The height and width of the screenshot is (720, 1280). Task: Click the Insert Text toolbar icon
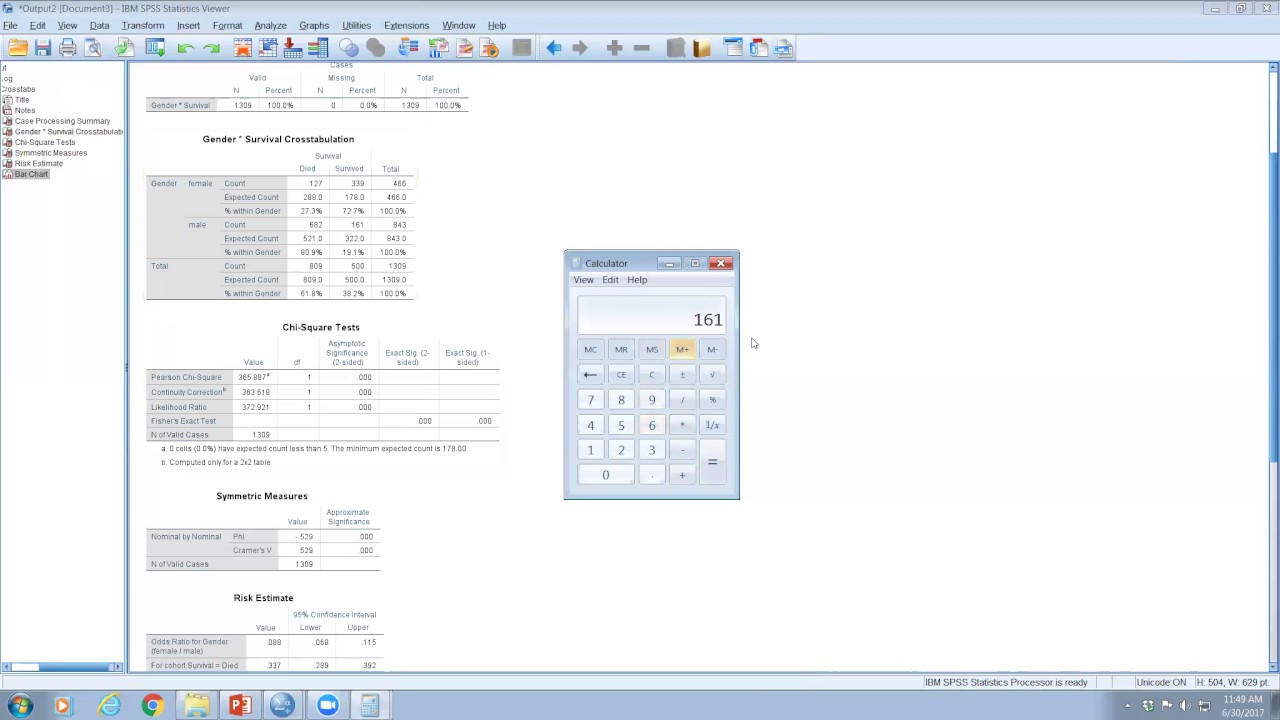783,47
